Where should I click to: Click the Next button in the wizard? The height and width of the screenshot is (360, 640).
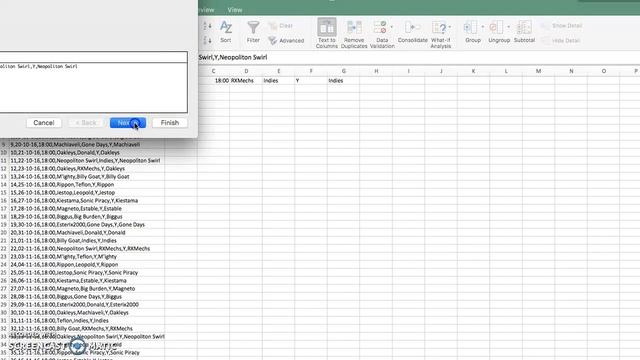point(128,123)
